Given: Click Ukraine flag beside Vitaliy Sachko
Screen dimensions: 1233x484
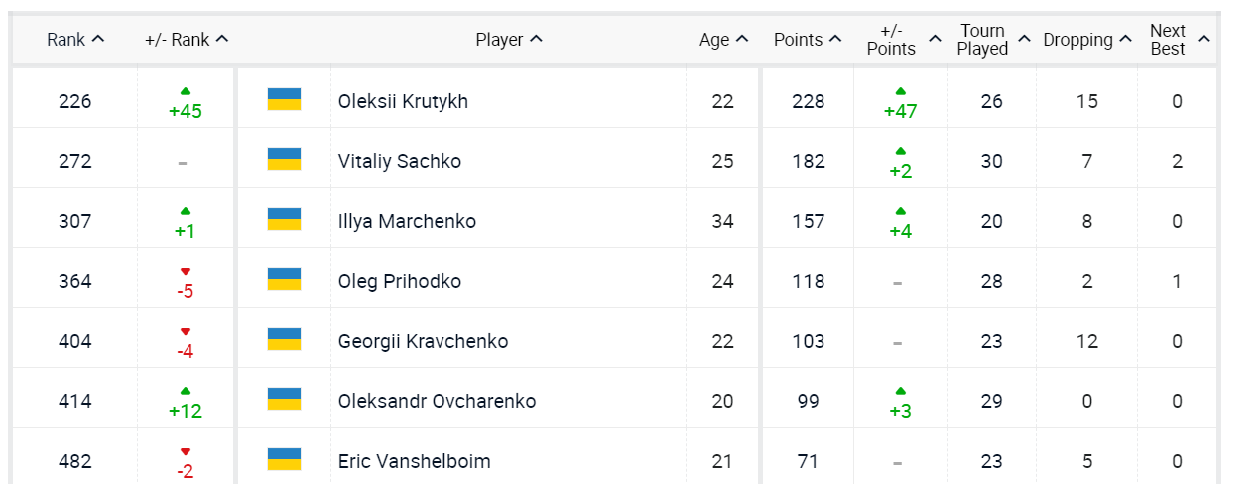Looking at the screenshot, I should click(x=284, y=159).
